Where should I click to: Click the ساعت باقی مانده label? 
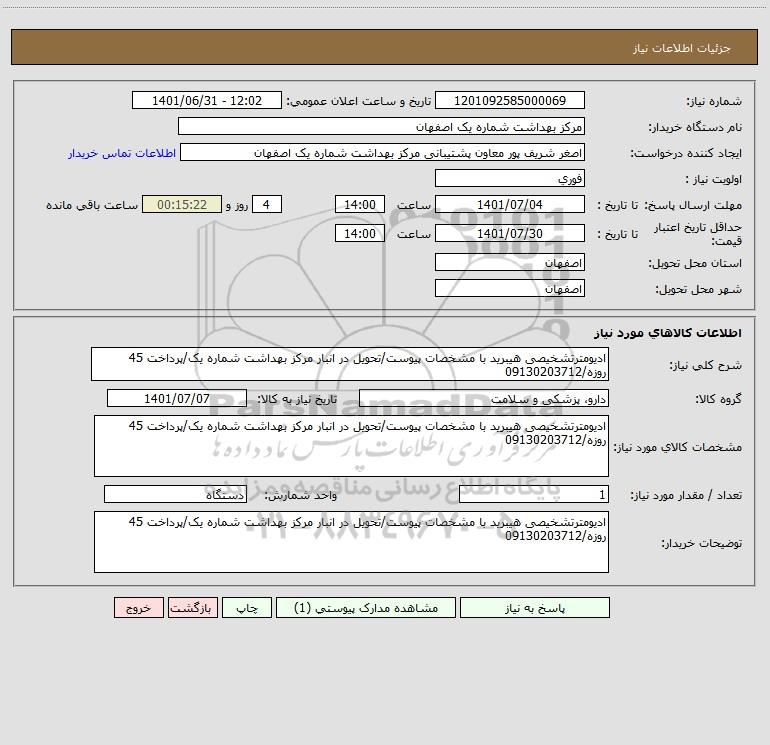click(x=92, y=205)
